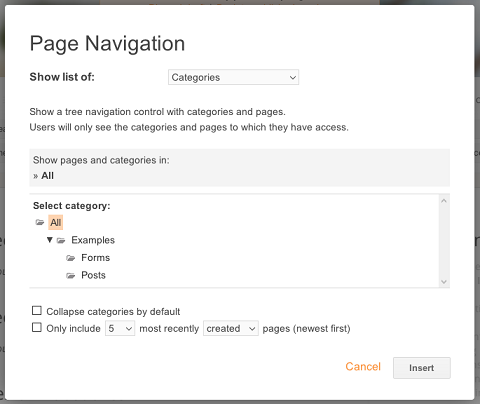Select the Forms category
The width and height of the screenshot is (480, 404).
pos(96,258)
